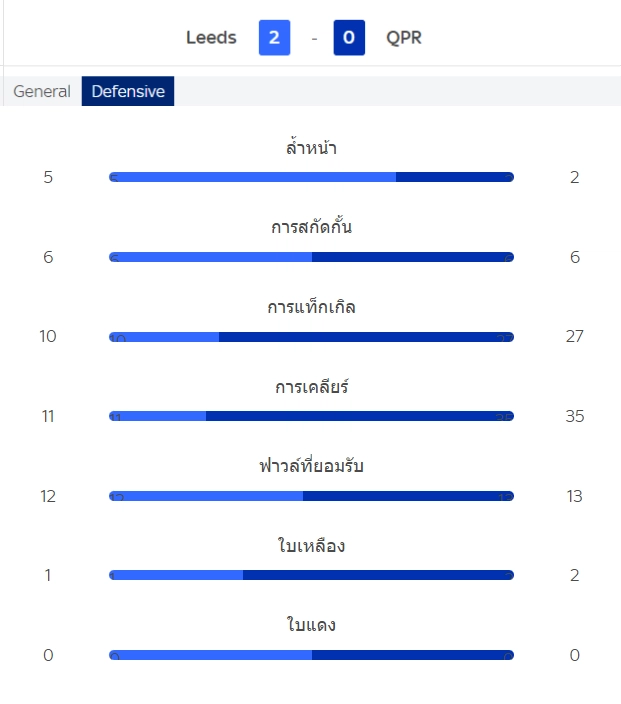The width and height of the screenshot is (621, 704).
Task: Click the การแท็กเกิล stat bar
Action: point(311,337)
